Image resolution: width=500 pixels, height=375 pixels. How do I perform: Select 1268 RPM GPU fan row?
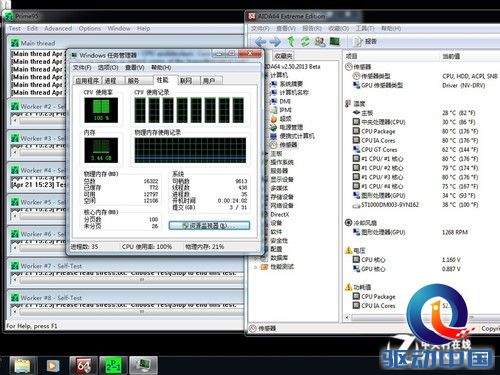coord(411,232)
